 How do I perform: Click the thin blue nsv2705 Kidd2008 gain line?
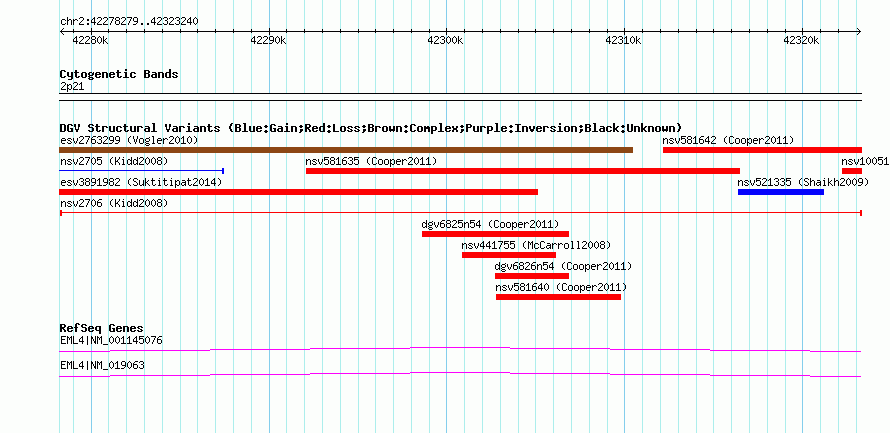(142, 171)
